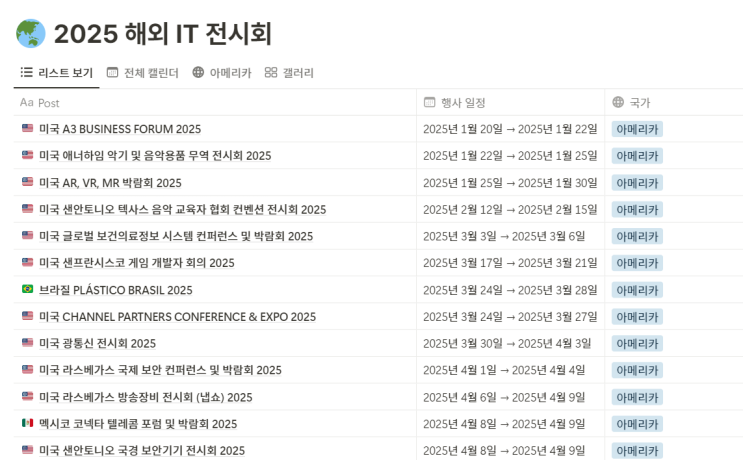Viewport: 743px width, 460px height.
Task: Click date 2025년 4월 1일 → 4월 4일
Action: (504, 370)
